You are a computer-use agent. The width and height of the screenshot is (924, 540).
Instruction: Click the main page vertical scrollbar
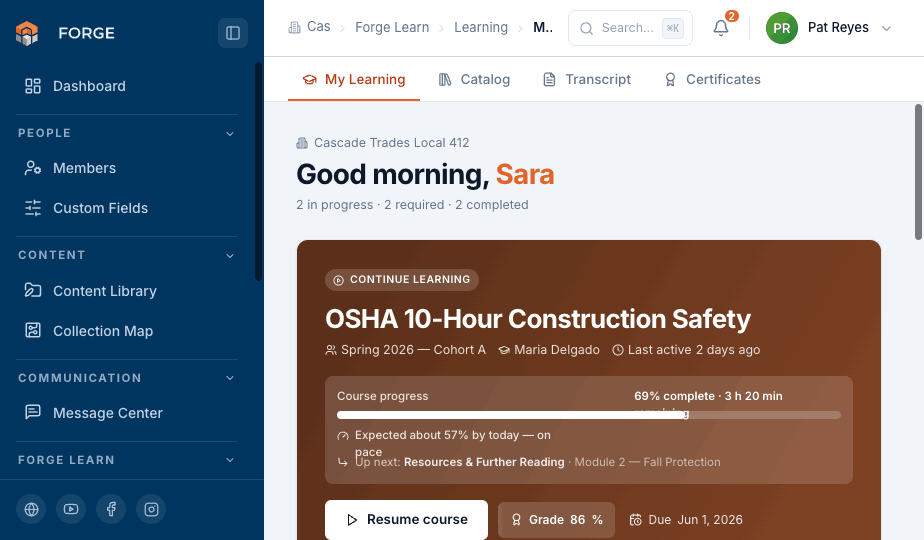pyautogui.click(x=918, y=172)
